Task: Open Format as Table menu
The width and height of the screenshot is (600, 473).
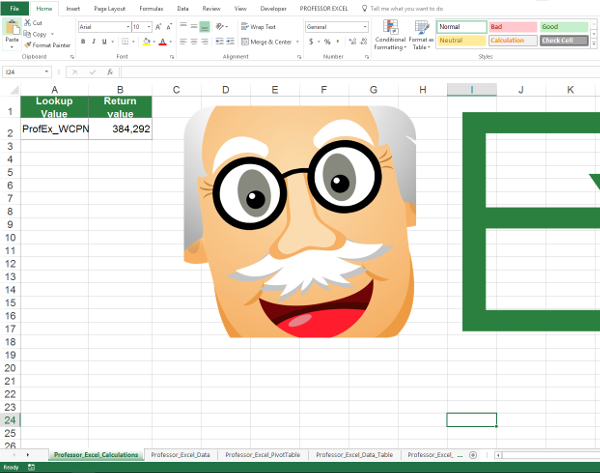Action: coord(421,35)
